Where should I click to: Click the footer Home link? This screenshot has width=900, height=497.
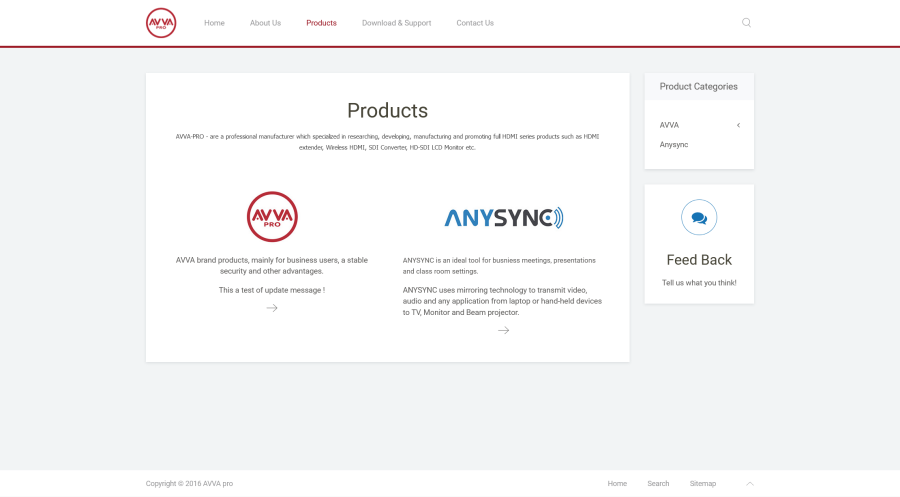coord(617,484)
